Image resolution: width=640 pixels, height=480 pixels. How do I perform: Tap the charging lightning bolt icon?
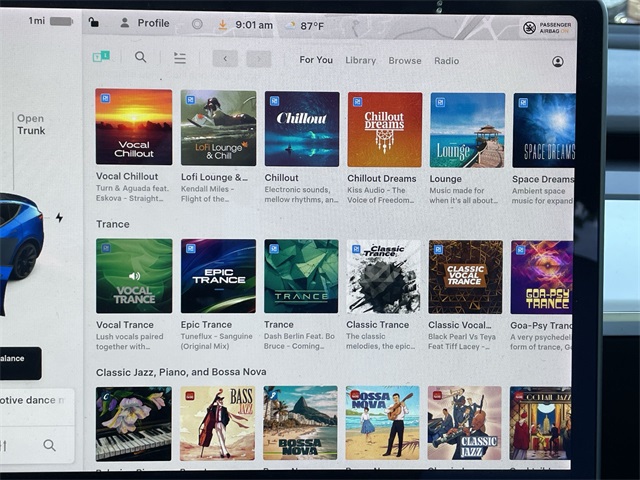coord(59,218)
